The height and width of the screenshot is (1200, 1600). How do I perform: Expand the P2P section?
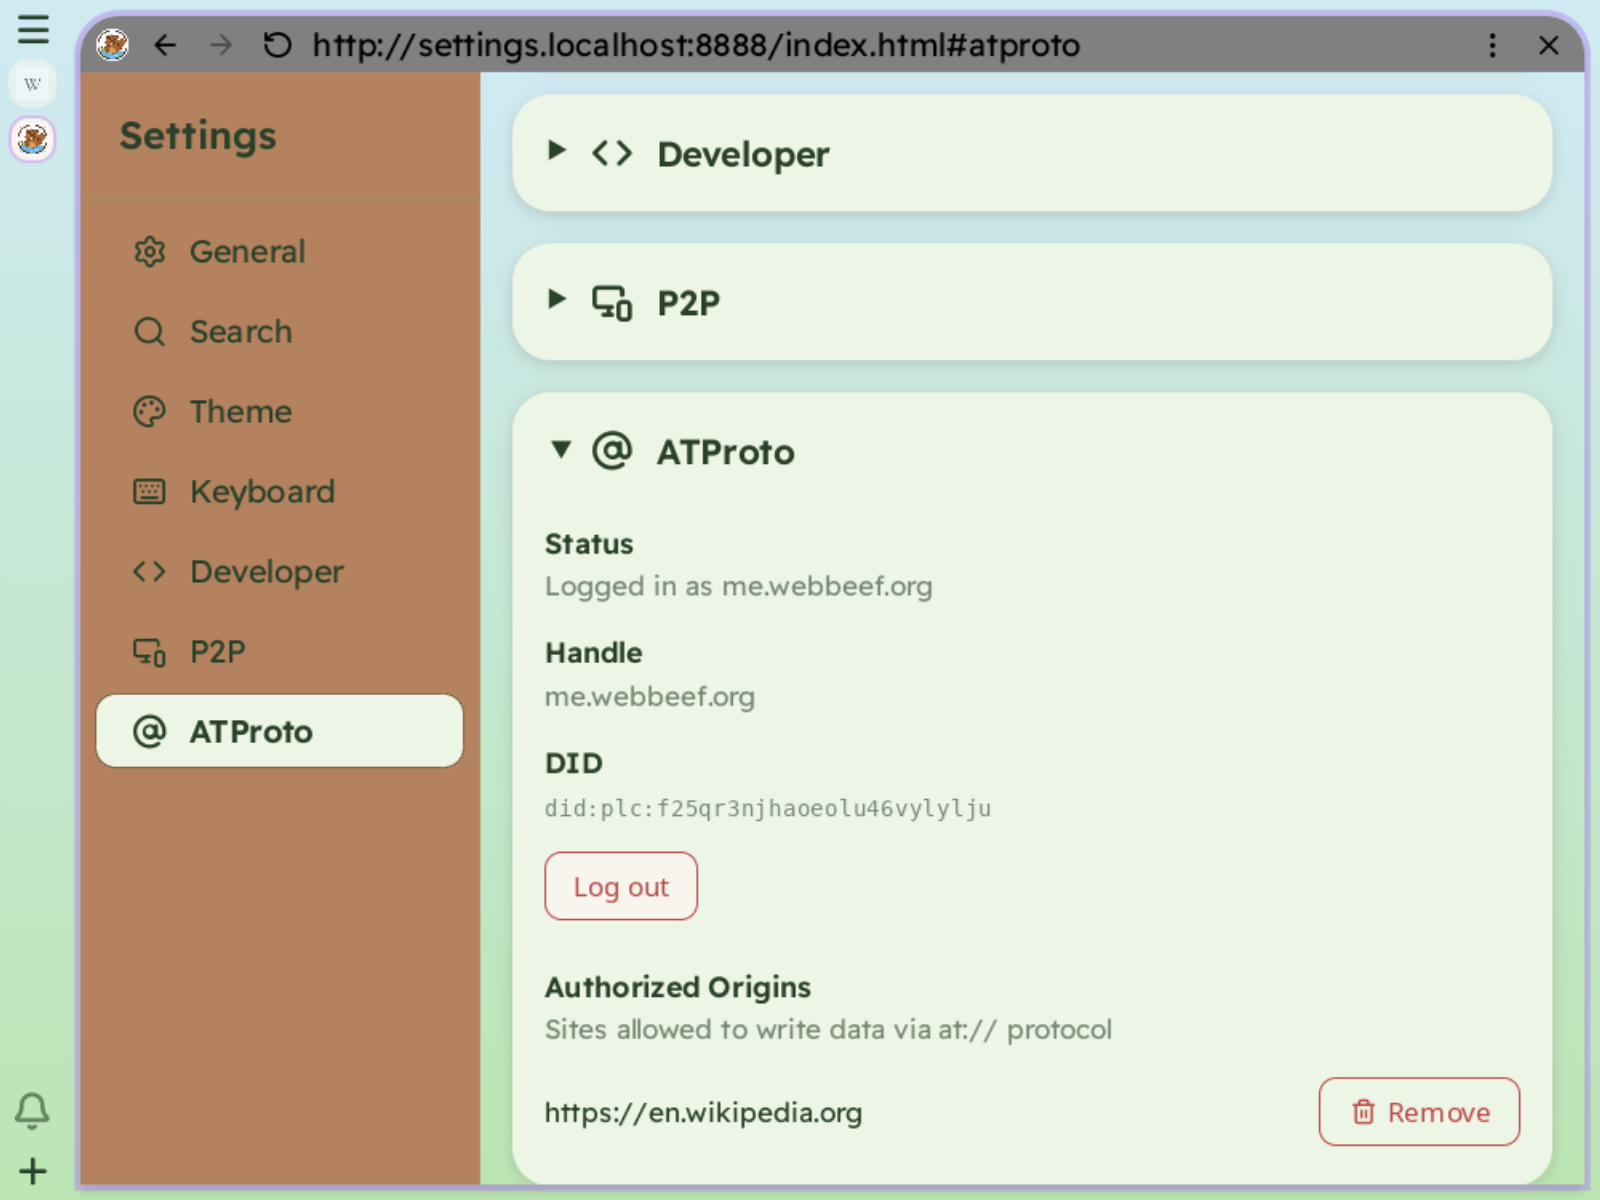pos(557,300)
